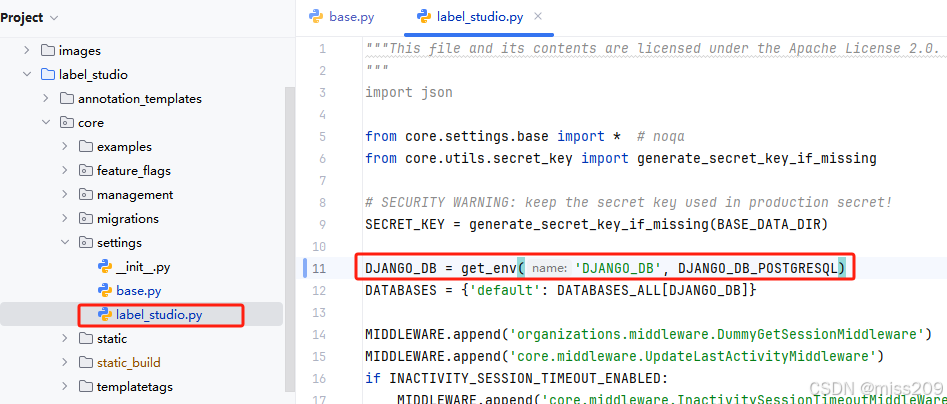Select the images folder icon

tap(47, 51)
